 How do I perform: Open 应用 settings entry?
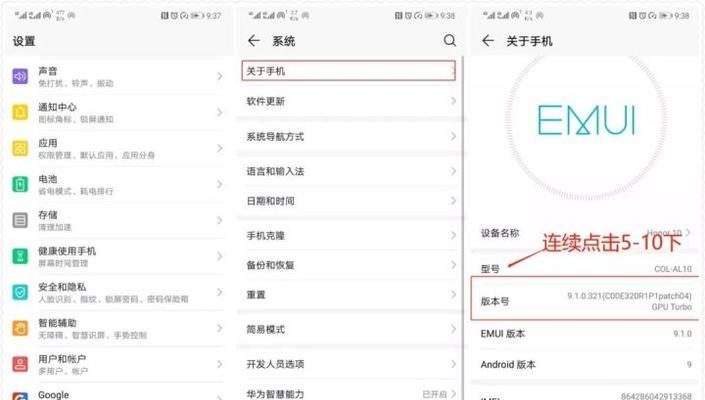(116, 148)
